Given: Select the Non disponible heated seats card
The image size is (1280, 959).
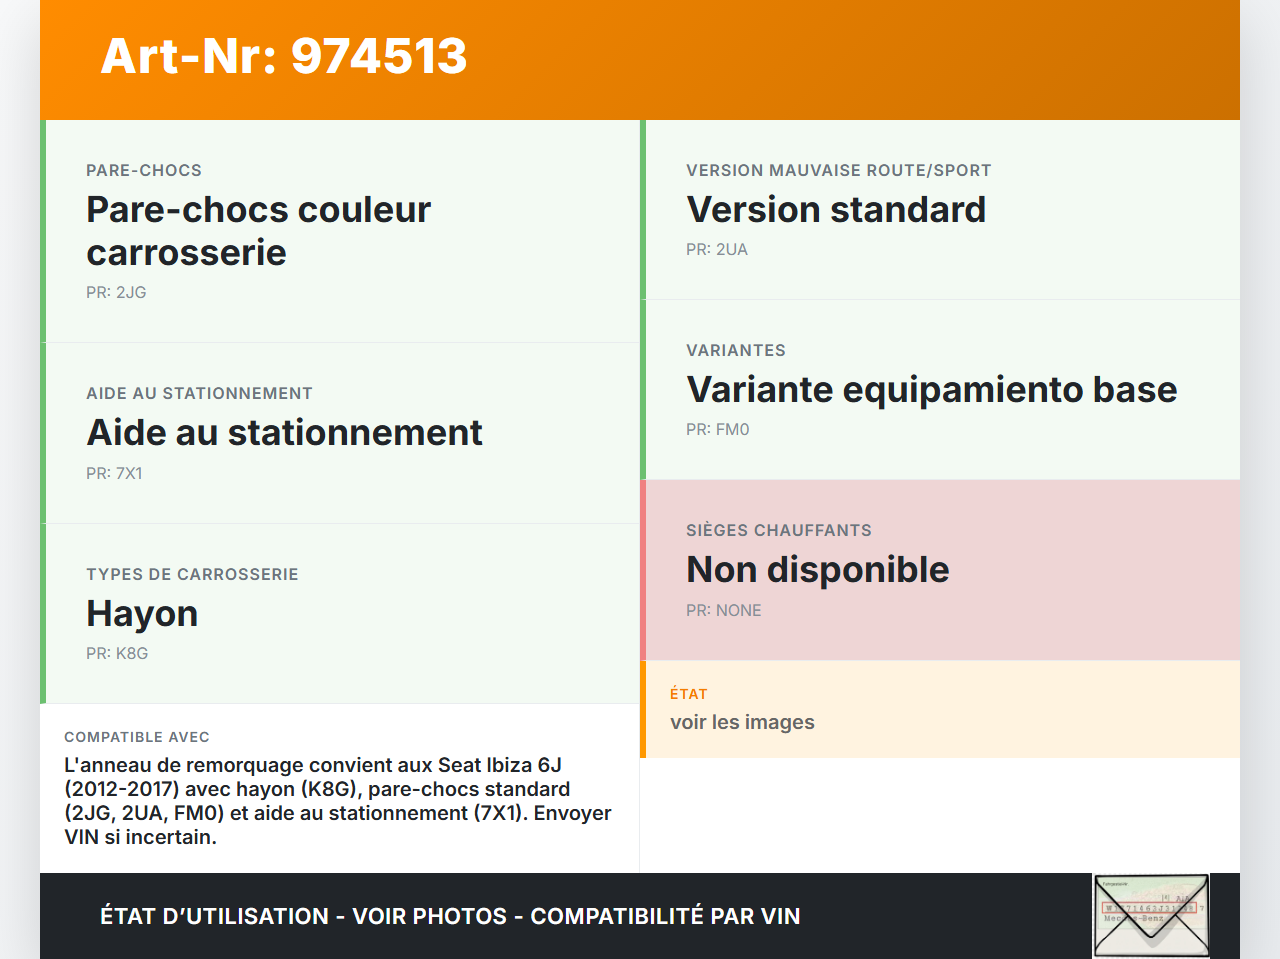Looking at the screenshot, I should click(940, 570).
